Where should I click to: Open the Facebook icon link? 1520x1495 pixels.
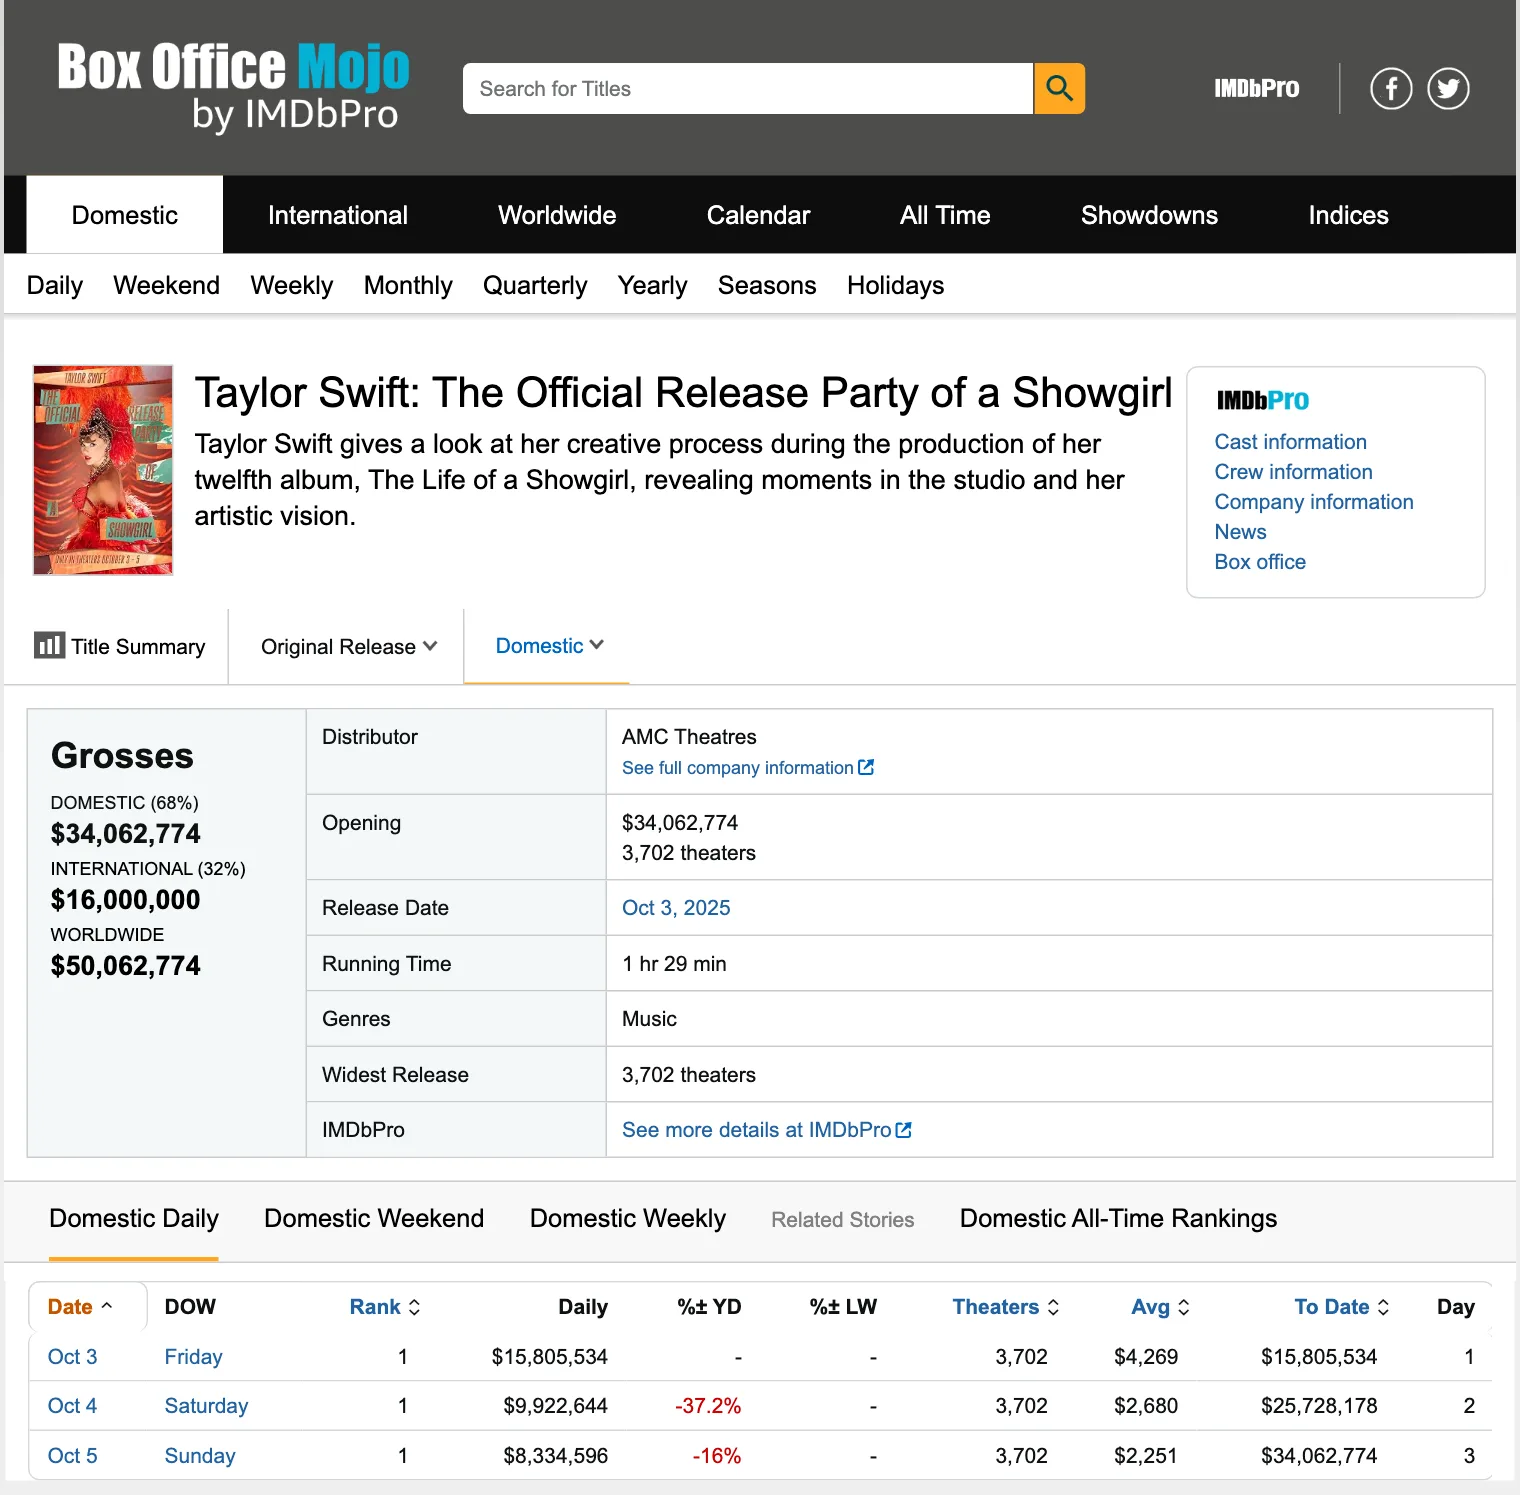click(1391, 89)
